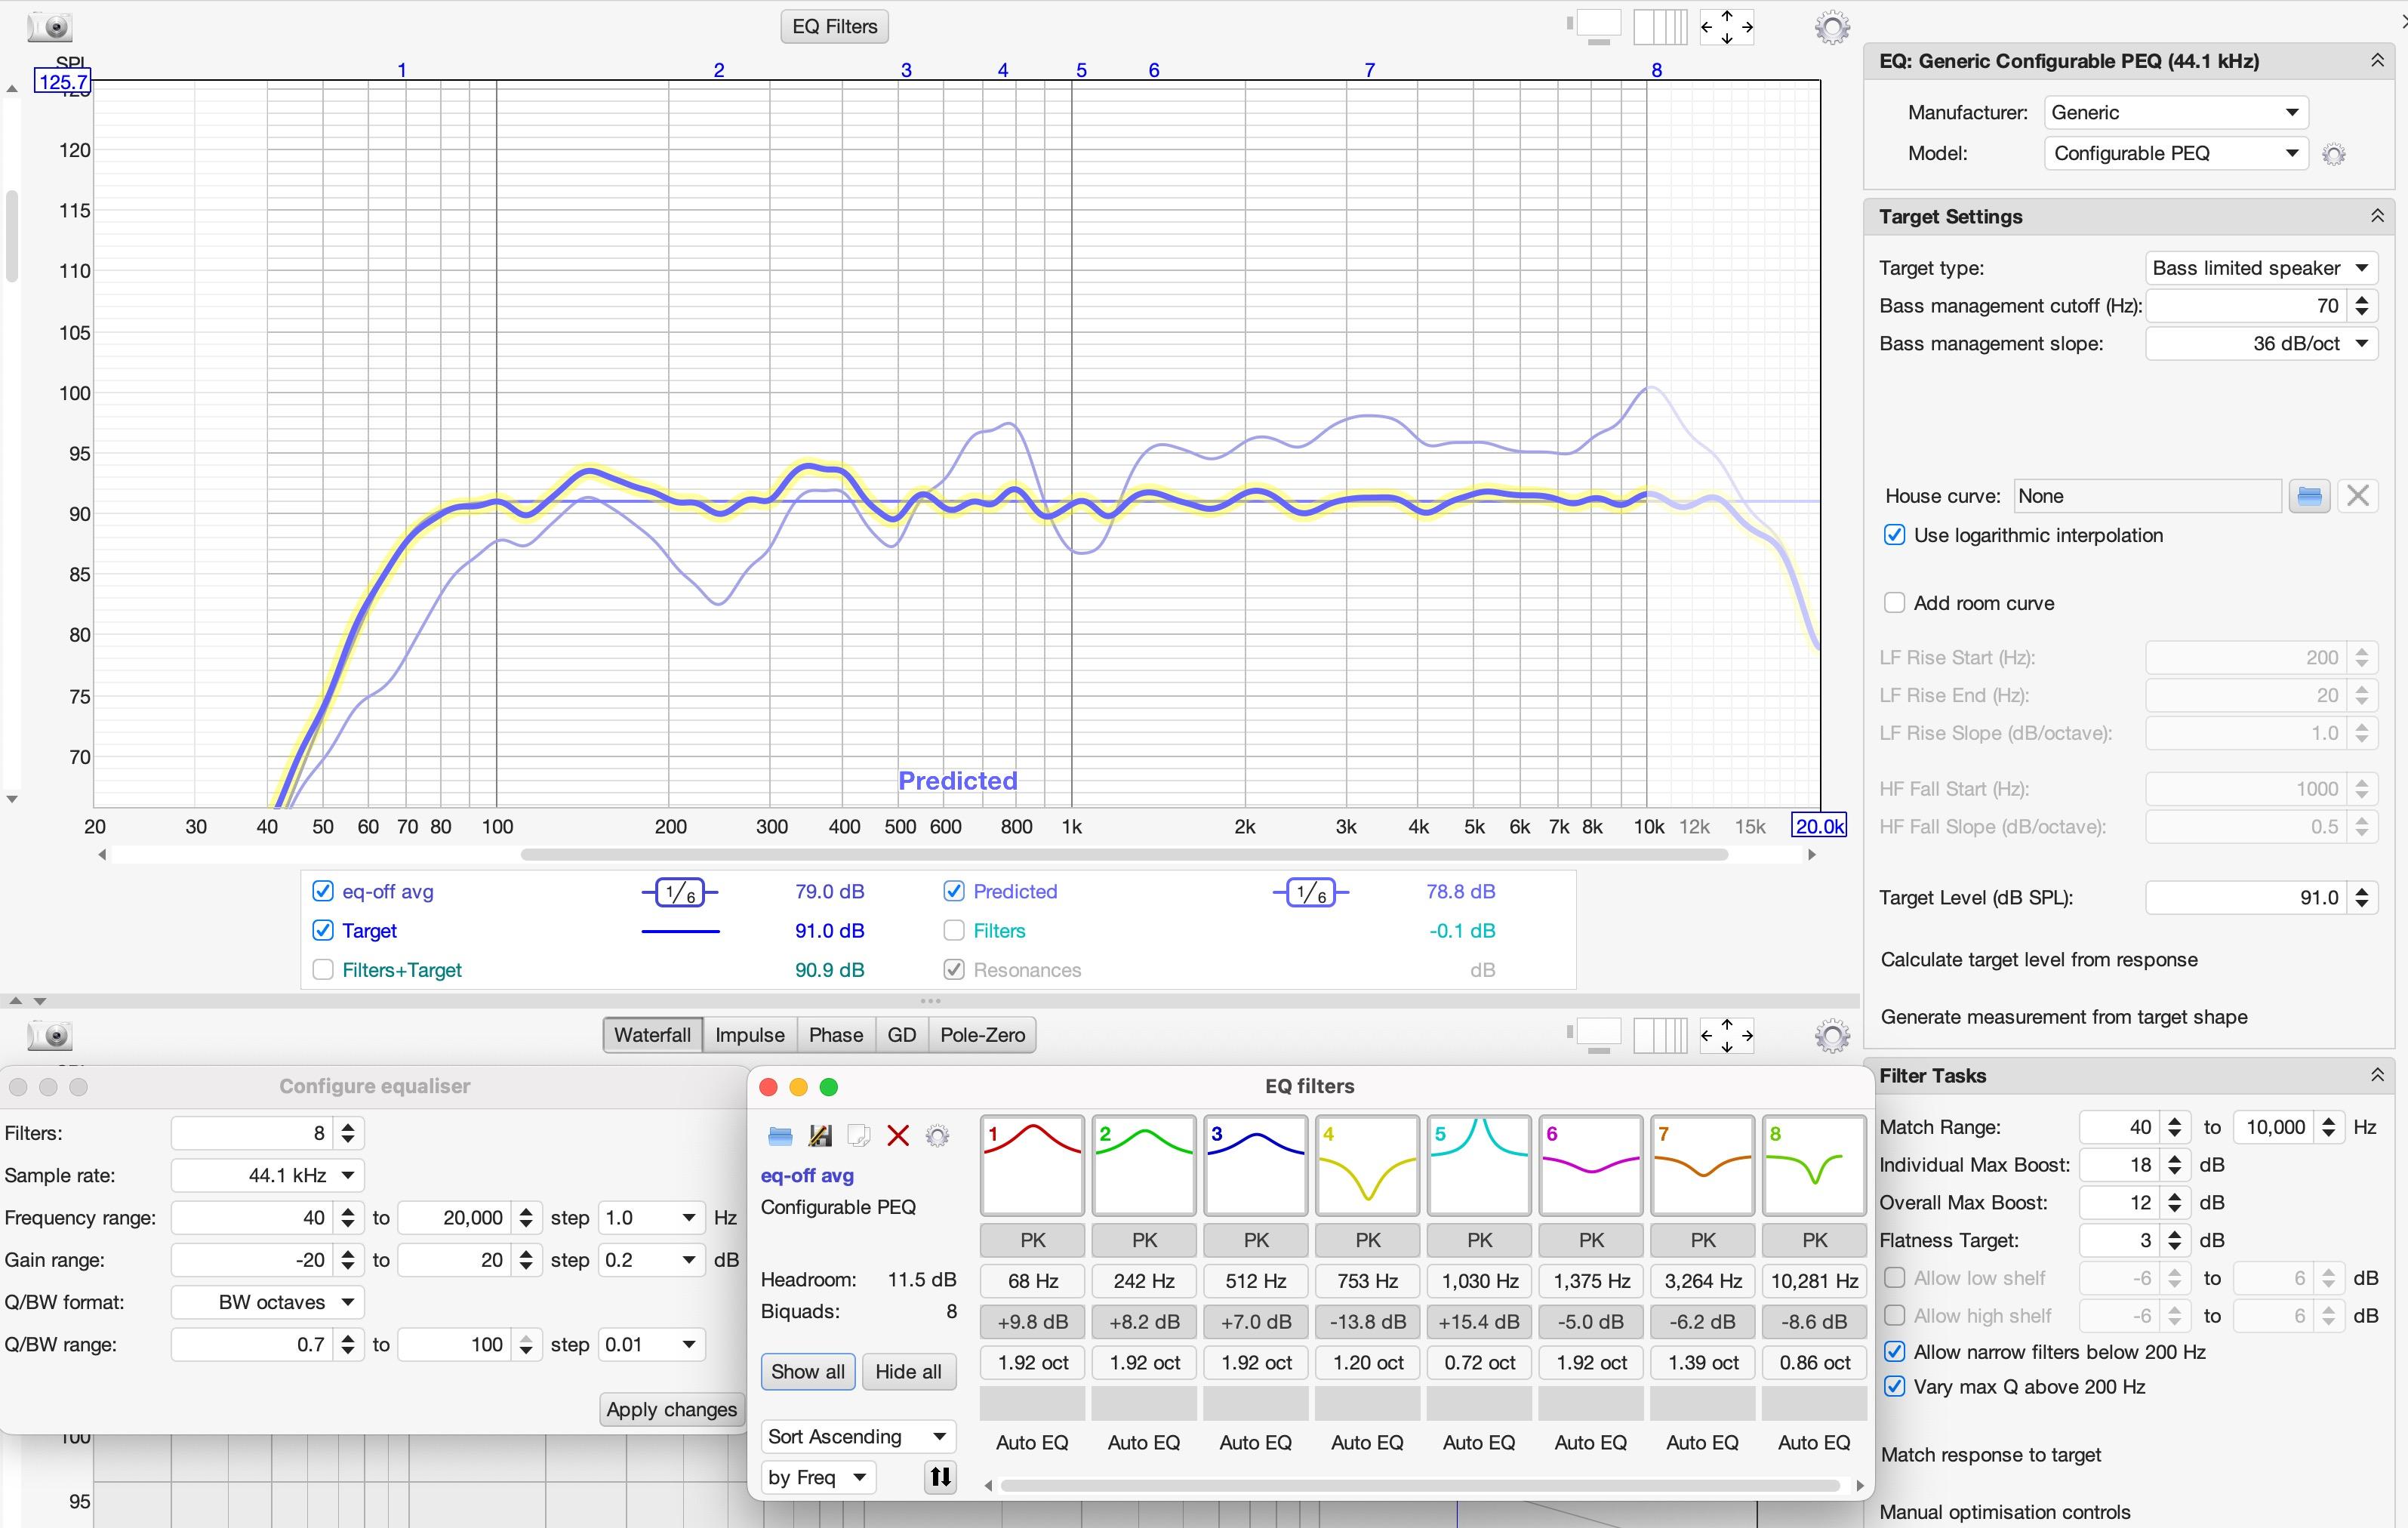Click the Show all button
The height and width of the screenshot is (1528, 2408).
[808, 1372]
